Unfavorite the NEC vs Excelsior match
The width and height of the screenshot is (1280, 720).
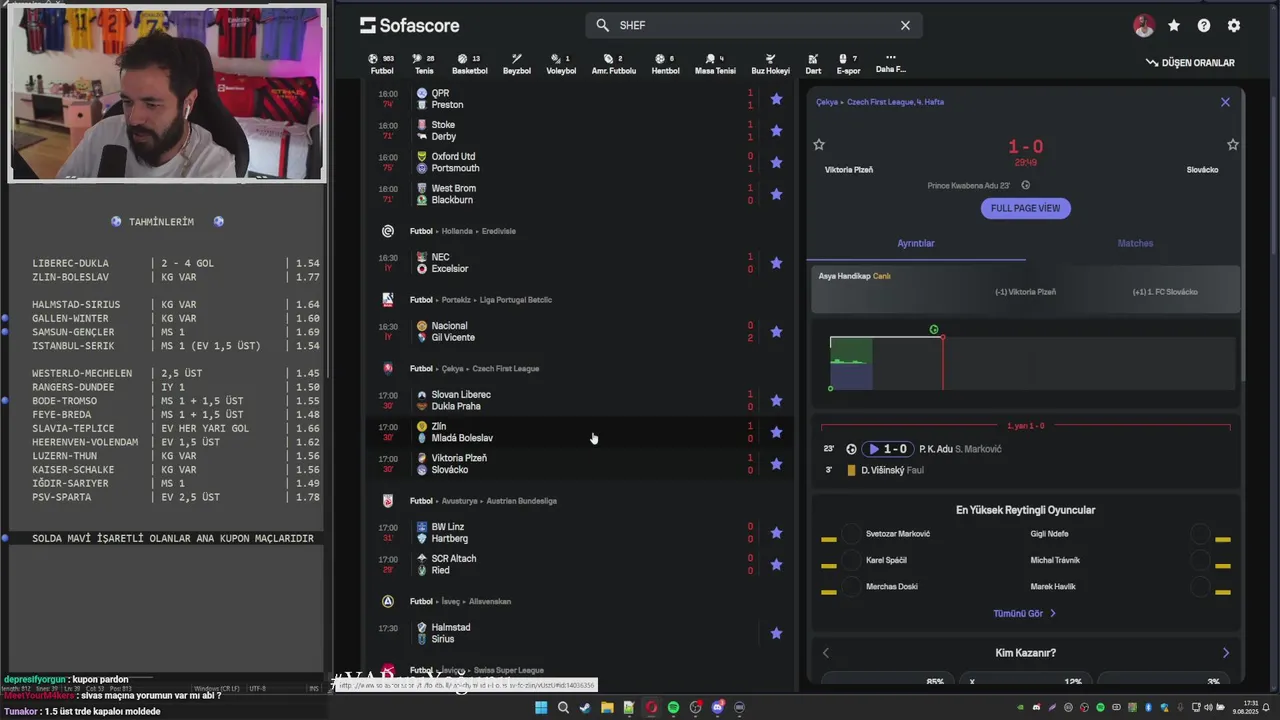coord(776,263)
